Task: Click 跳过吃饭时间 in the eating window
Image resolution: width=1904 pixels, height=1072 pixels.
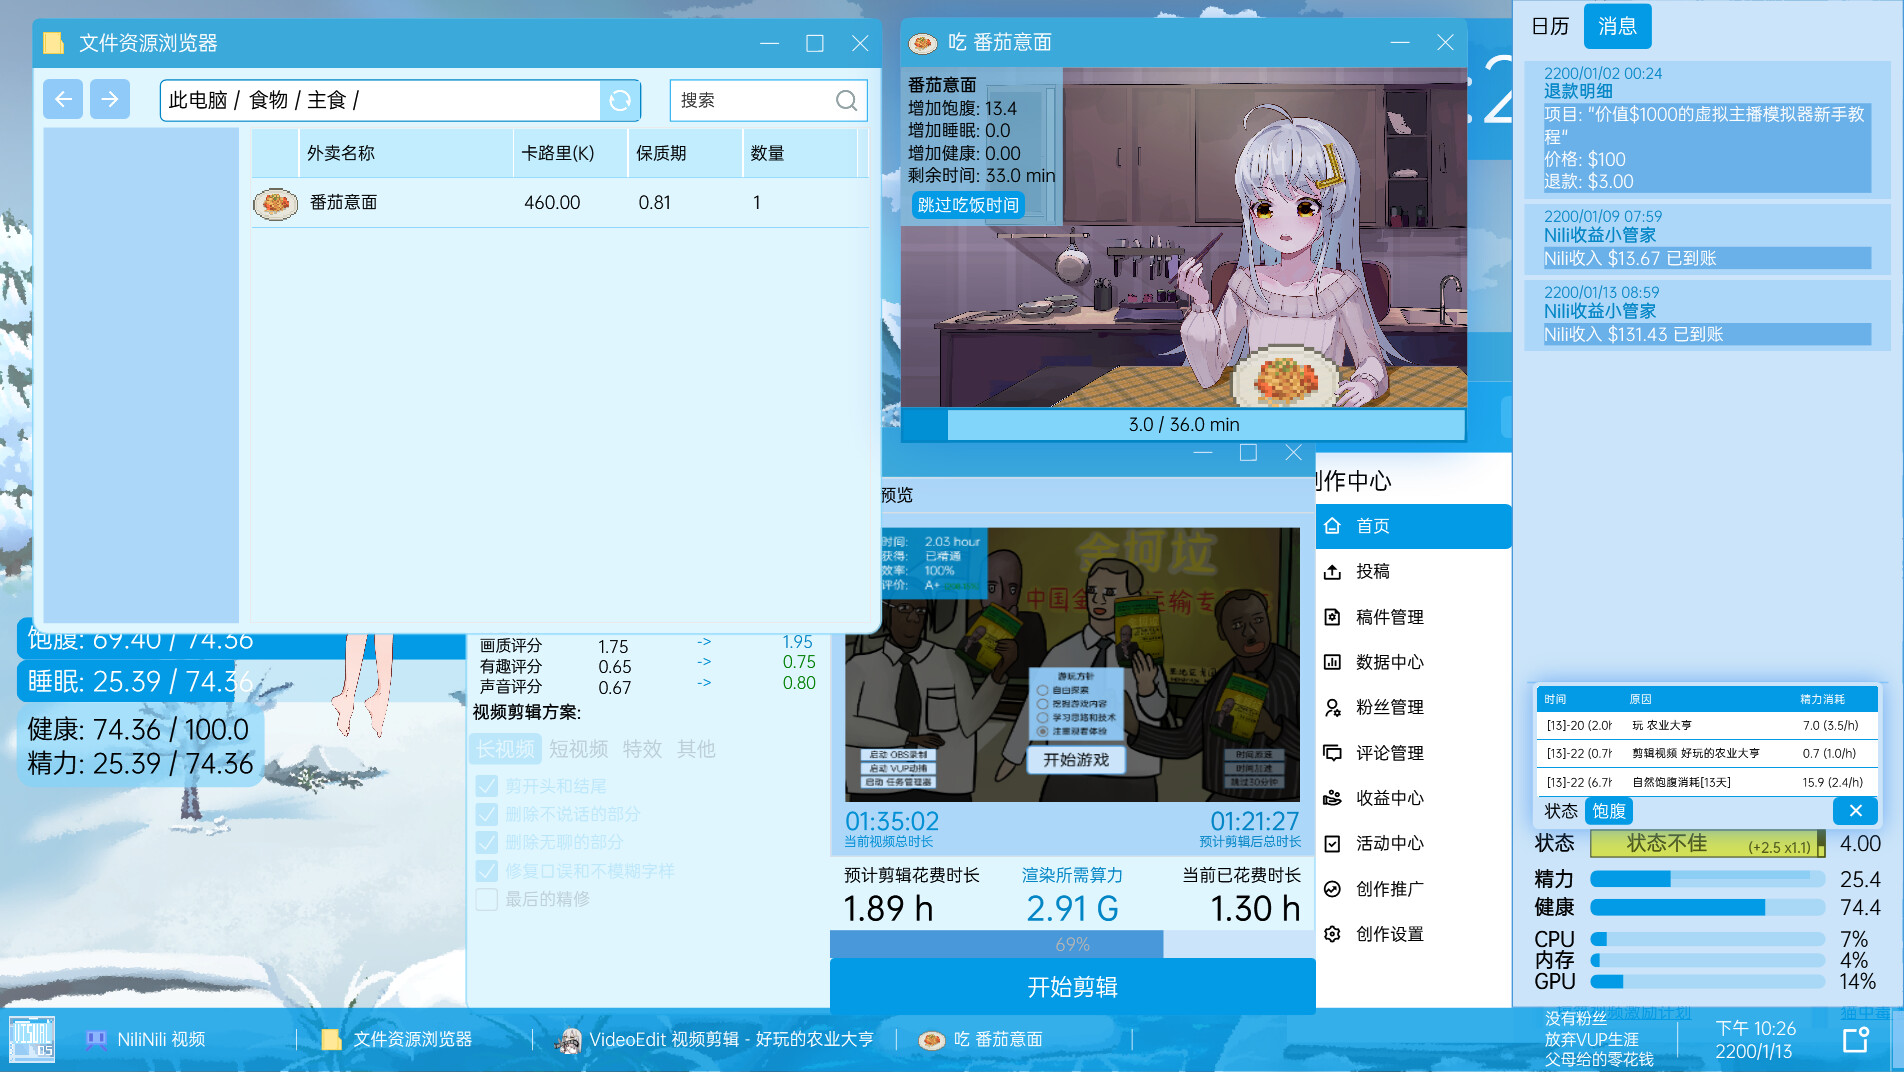Action: click(967, 204)
